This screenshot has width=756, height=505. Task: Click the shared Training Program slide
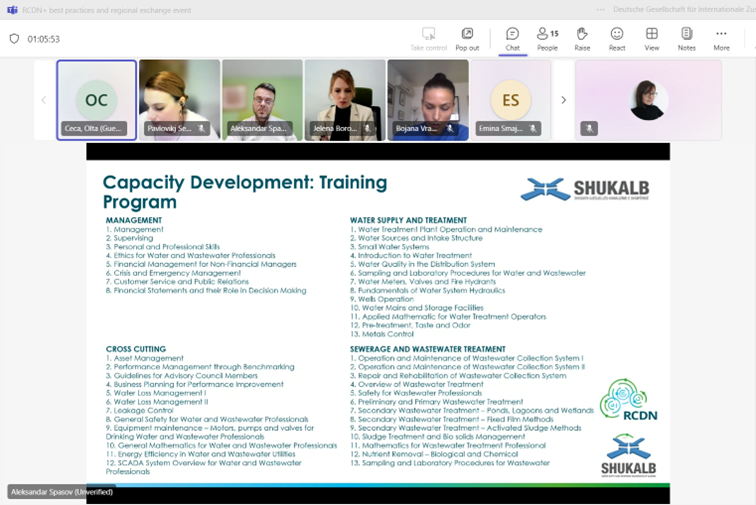point(378,318)
